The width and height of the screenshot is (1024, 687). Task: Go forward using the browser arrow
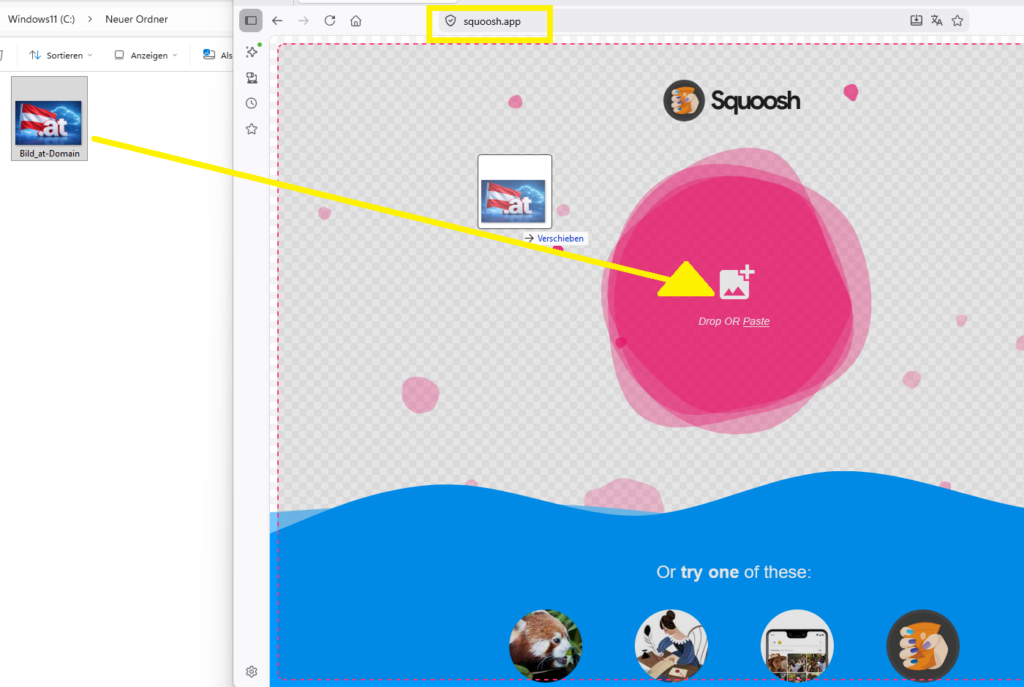click(x=303, y=21)
